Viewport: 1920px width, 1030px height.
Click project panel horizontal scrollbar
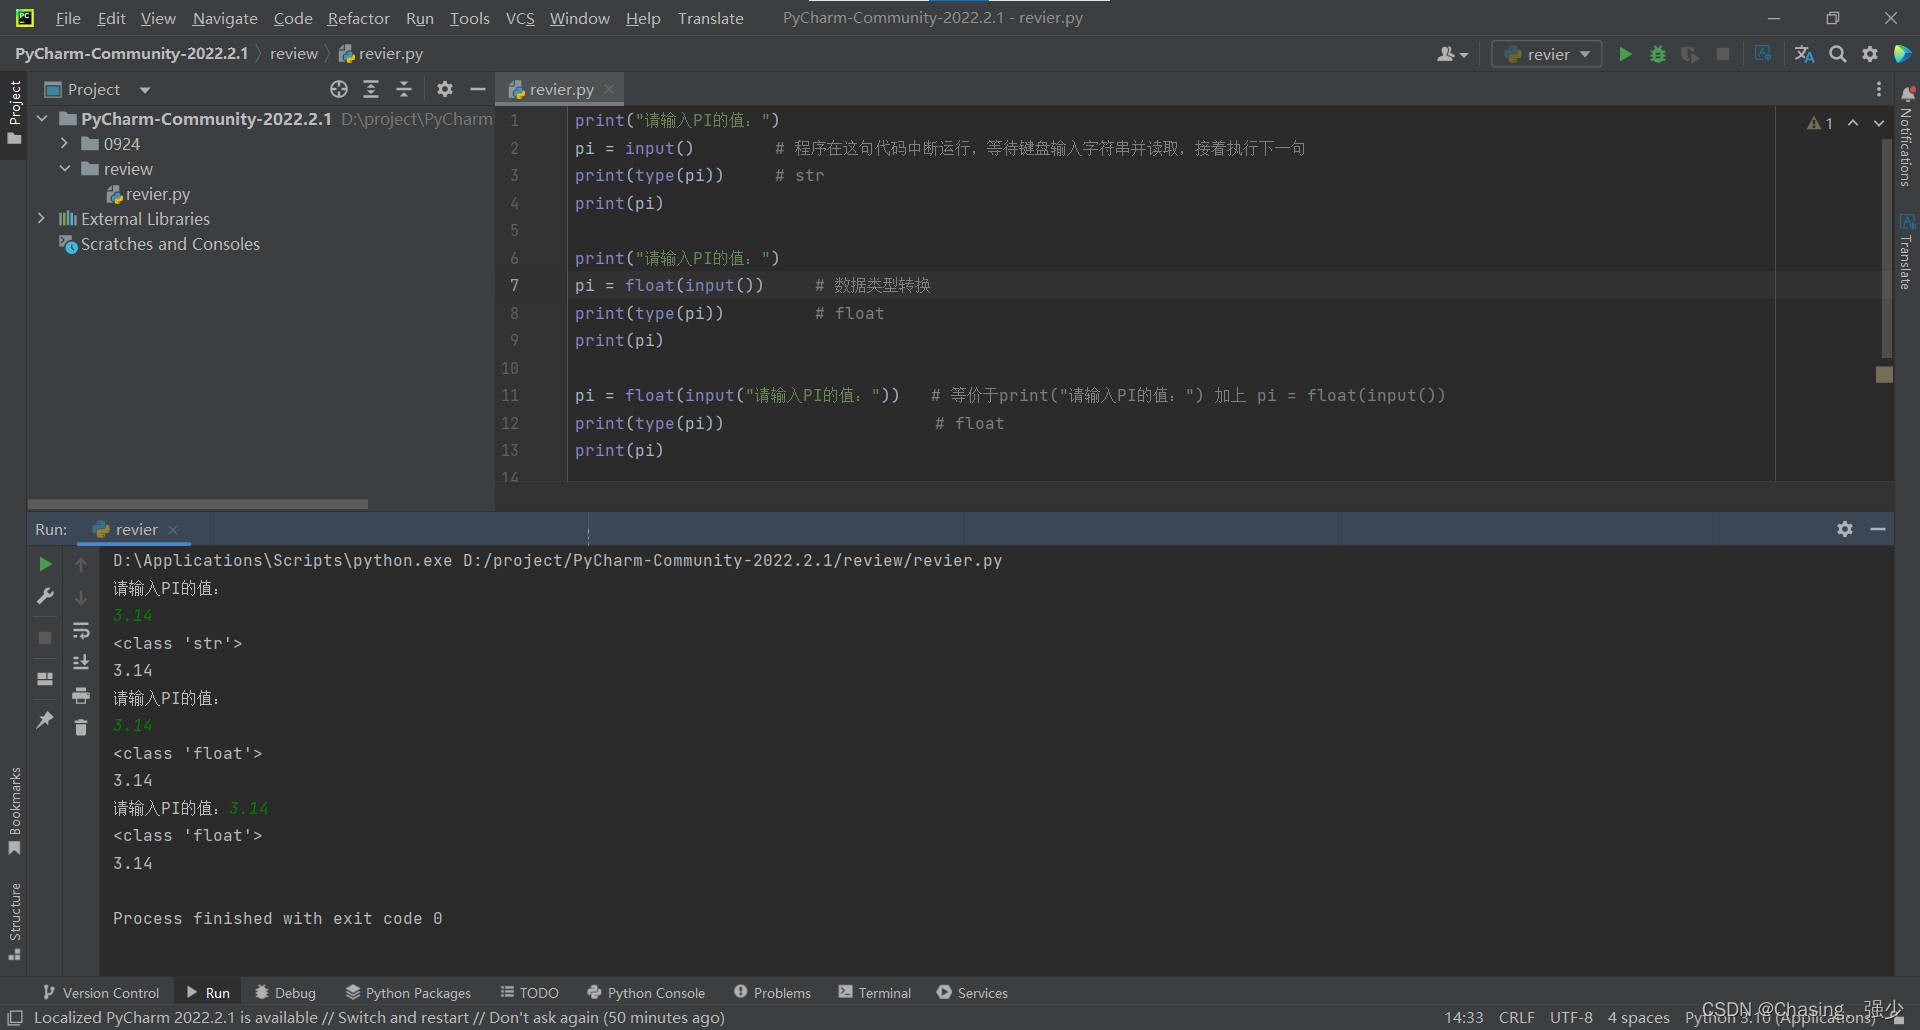tap(198, 504)
